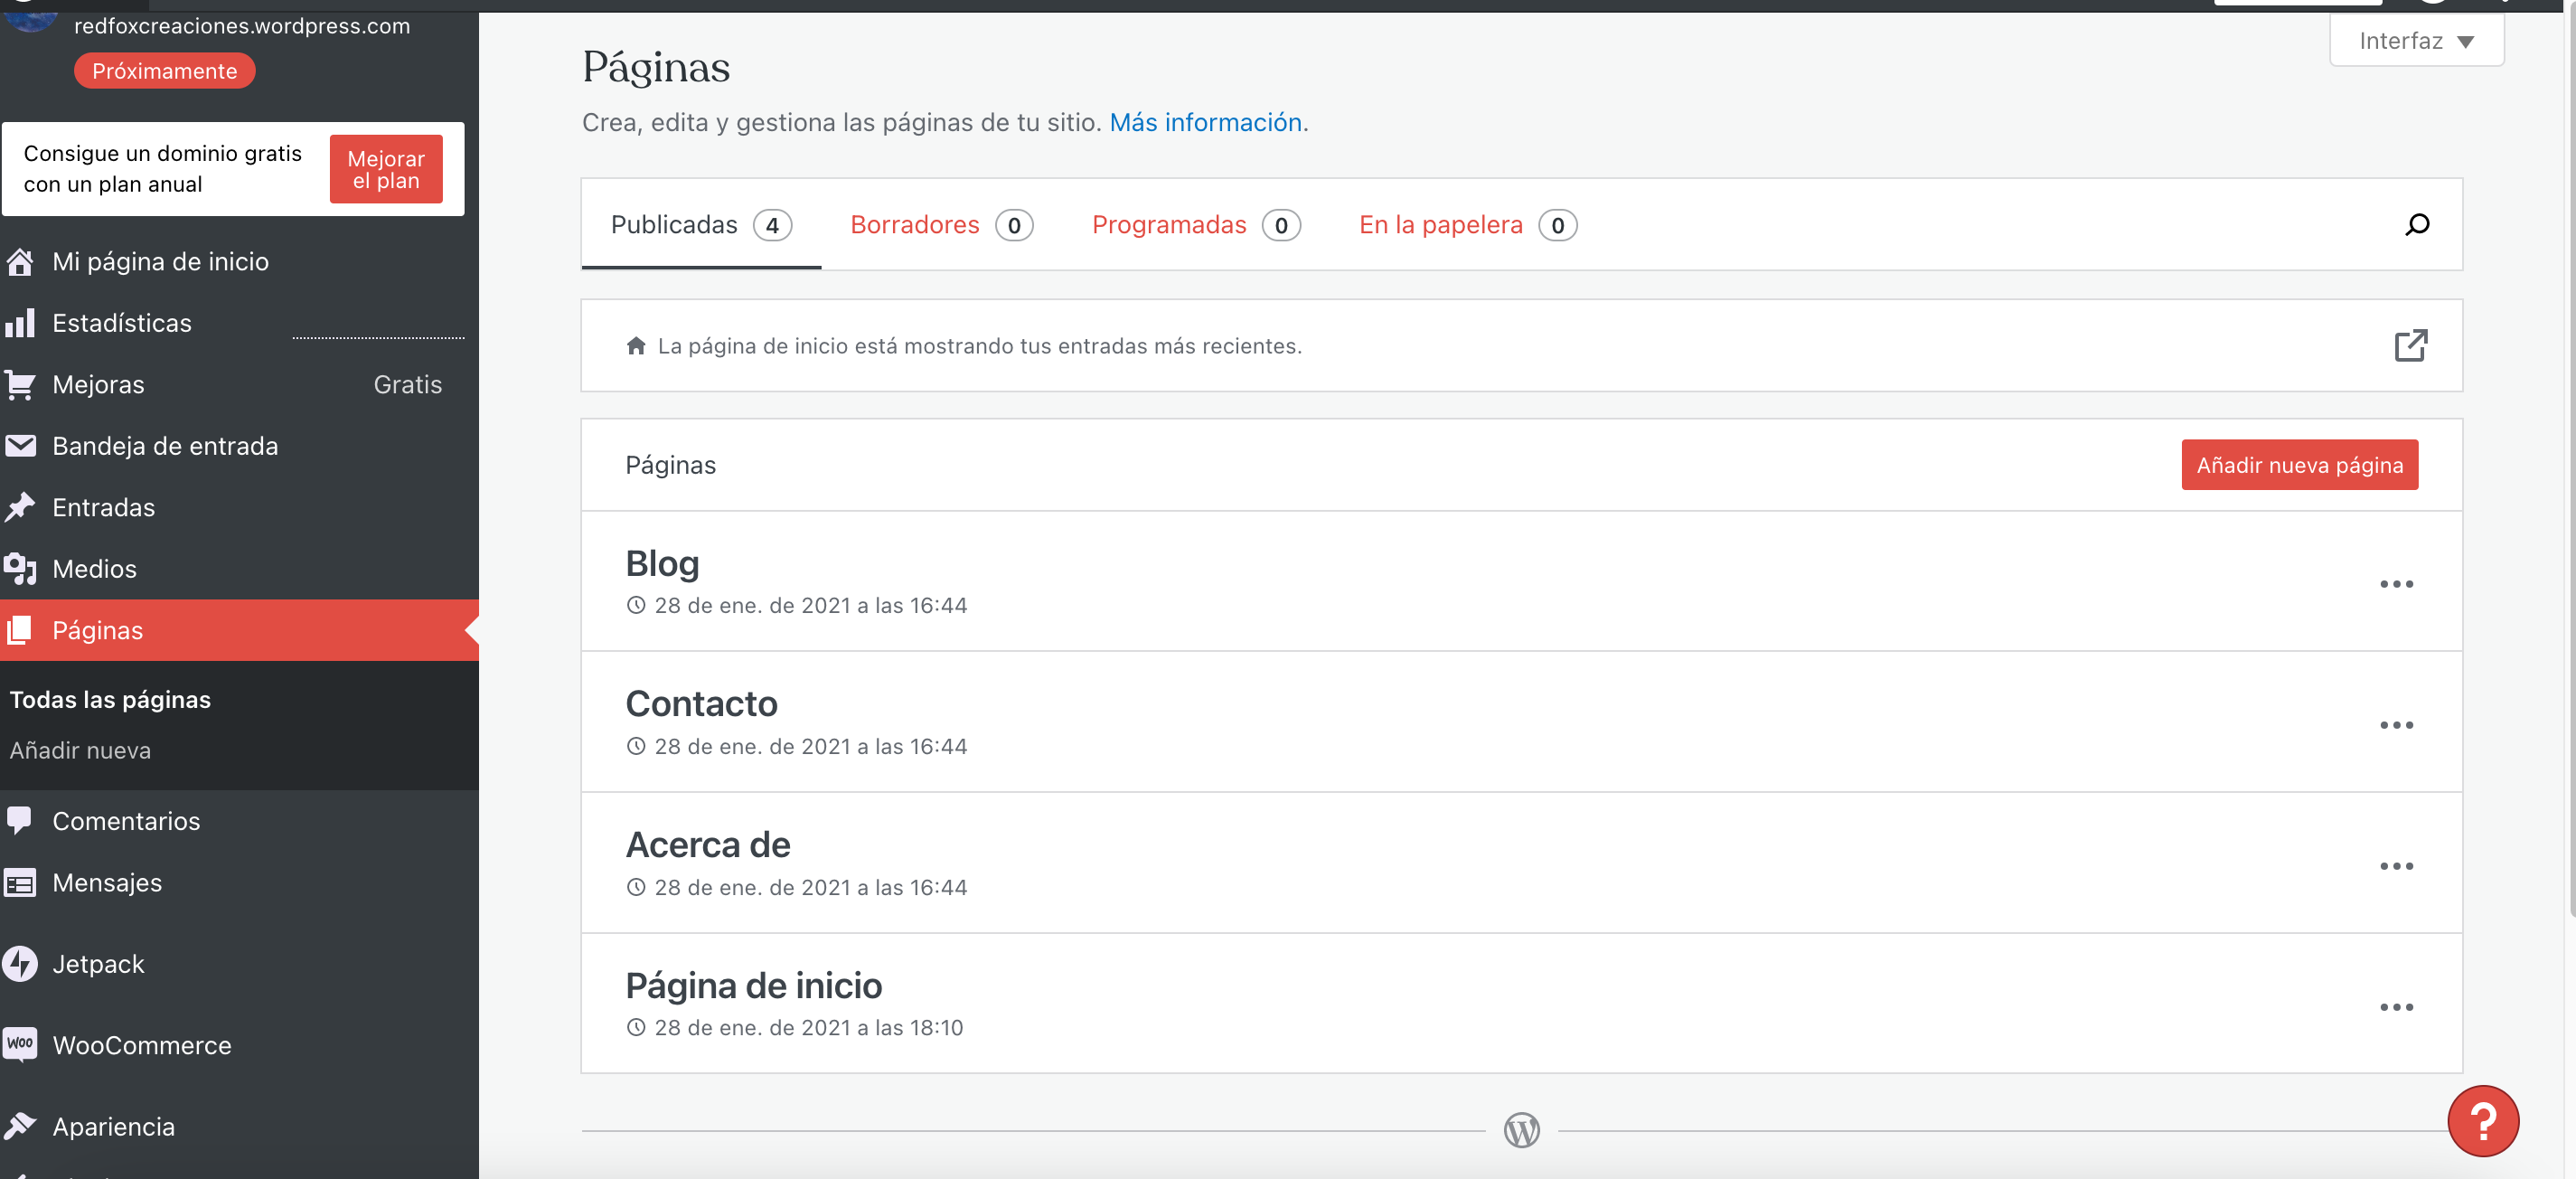This screenshot has width=2576, height=1179.
Task: Open the page search magnifier icon
Action: (x=2417, y=225)
